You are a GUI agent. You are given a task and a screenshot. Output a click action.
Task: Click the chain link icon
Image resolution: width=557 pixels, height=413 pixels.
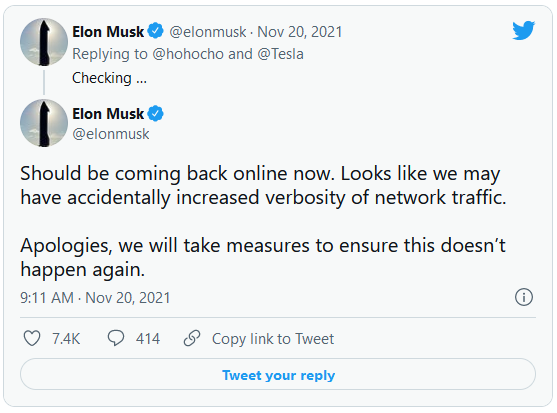pyautogui.click(x=192, y=338)
